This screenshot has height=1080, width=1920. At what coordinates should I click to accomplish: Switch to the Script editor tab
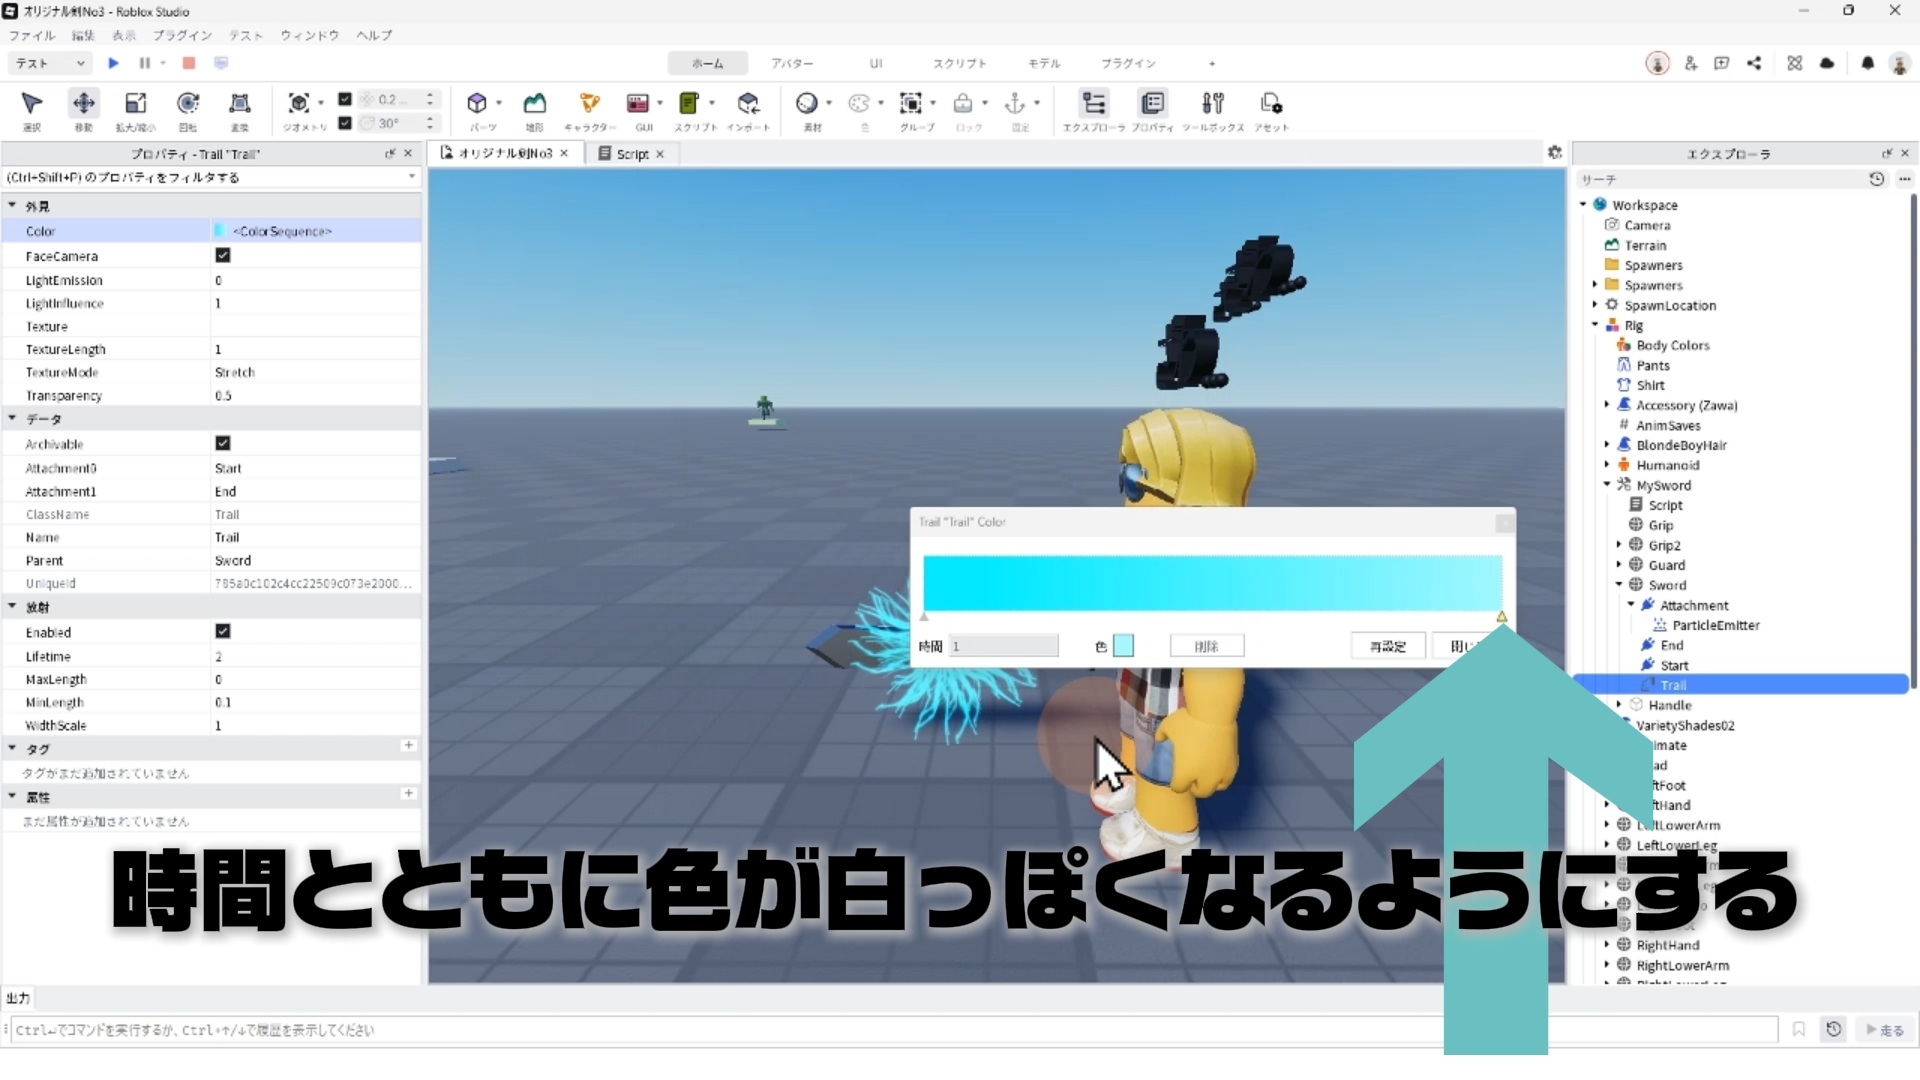631,154
